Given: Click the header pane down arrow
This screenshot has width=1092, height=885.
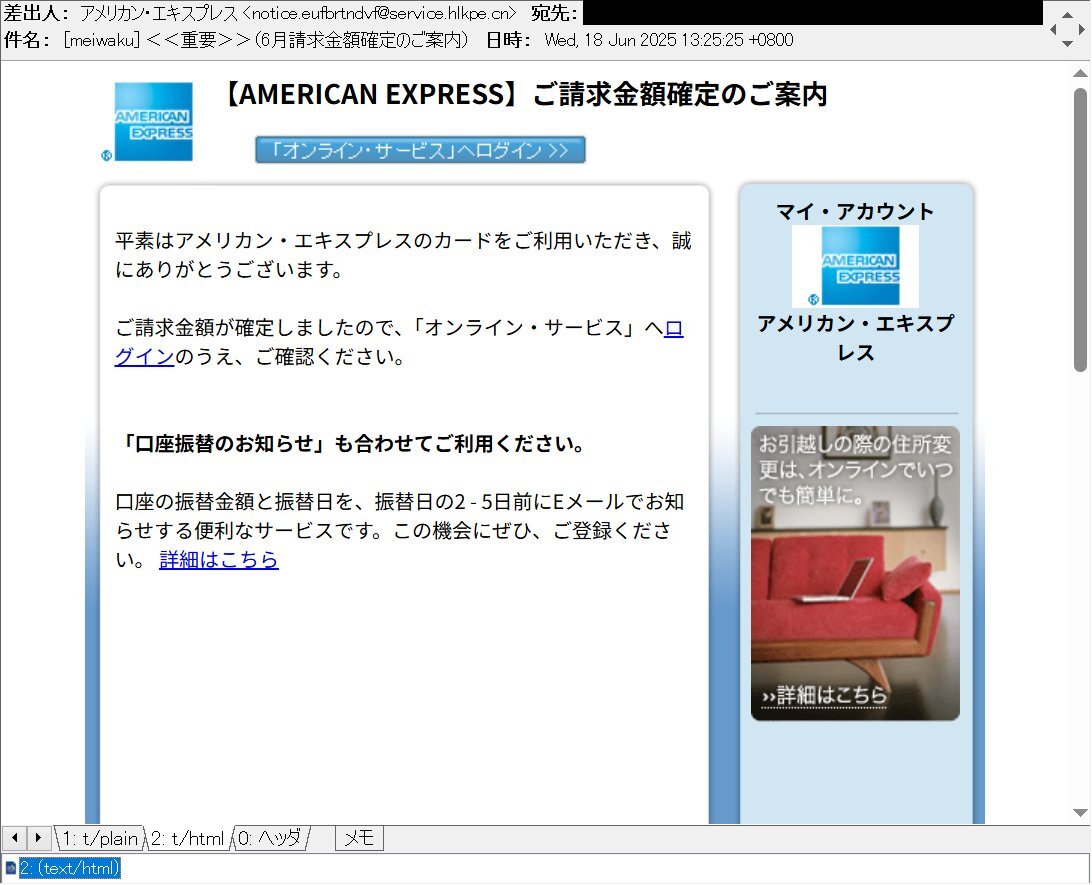Looking at the screenshot, I should (x=1067, y=44).
